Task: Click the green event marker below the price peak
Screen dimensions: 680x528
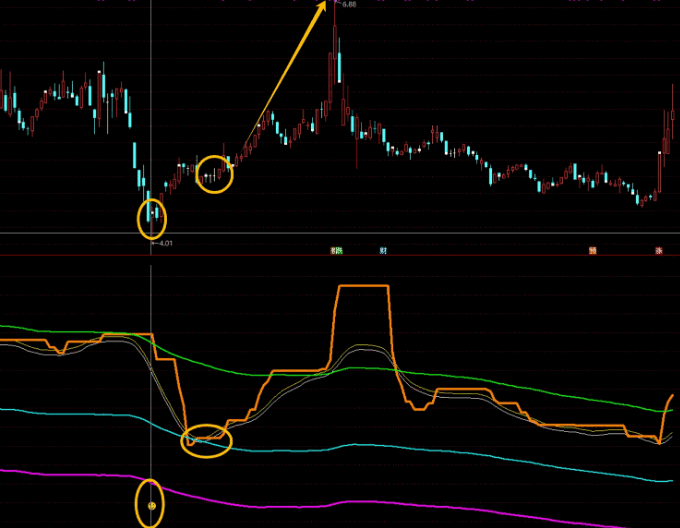Action: (337, 249)
